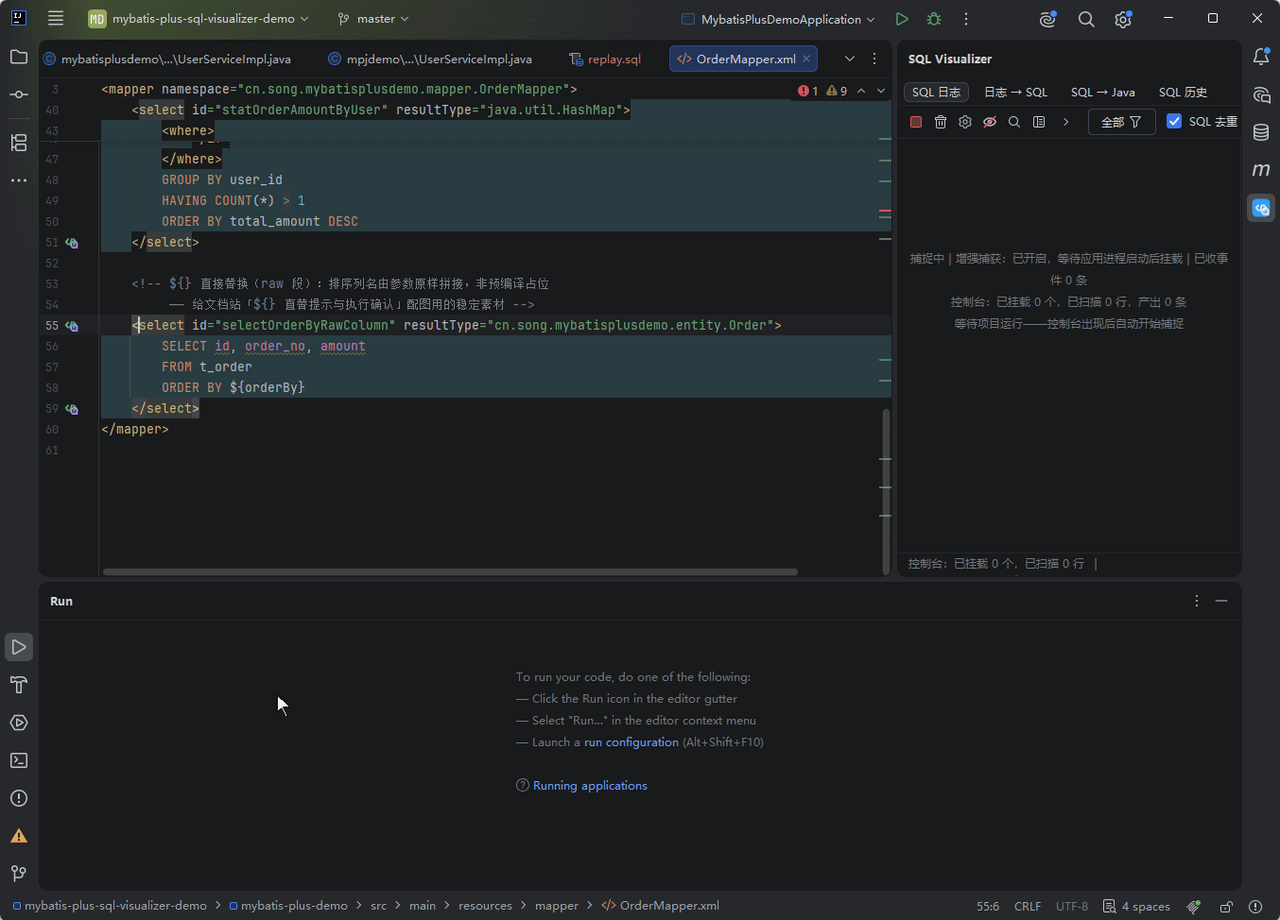The width and height of the screenshot is (1280, 920).
Task: Open Search Everywhere magnifier in title bar
Action: (1086, 19)
